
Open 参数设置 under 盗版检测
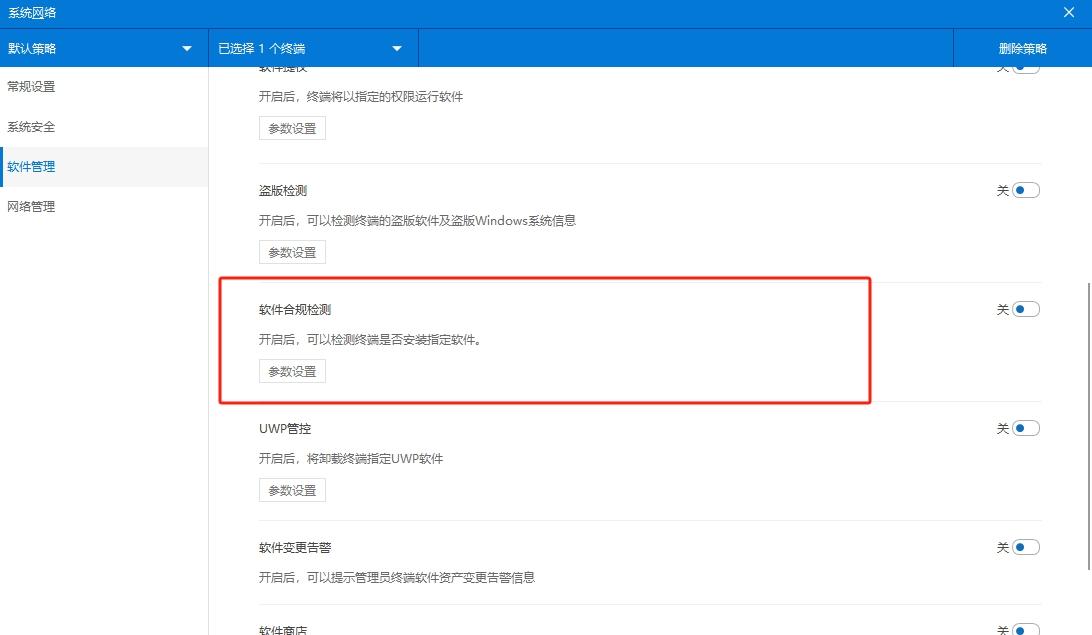(291, 251)
